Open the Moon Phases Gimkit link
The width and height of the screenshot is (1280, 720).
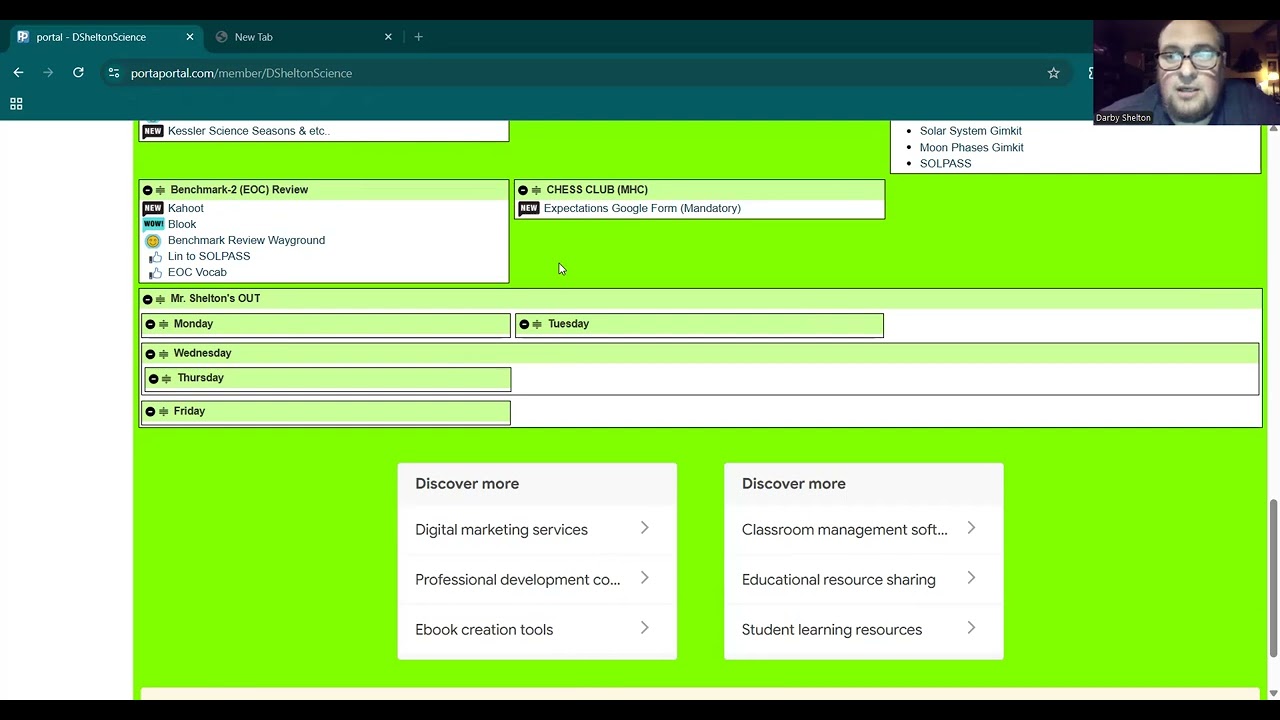pos(972,147)
